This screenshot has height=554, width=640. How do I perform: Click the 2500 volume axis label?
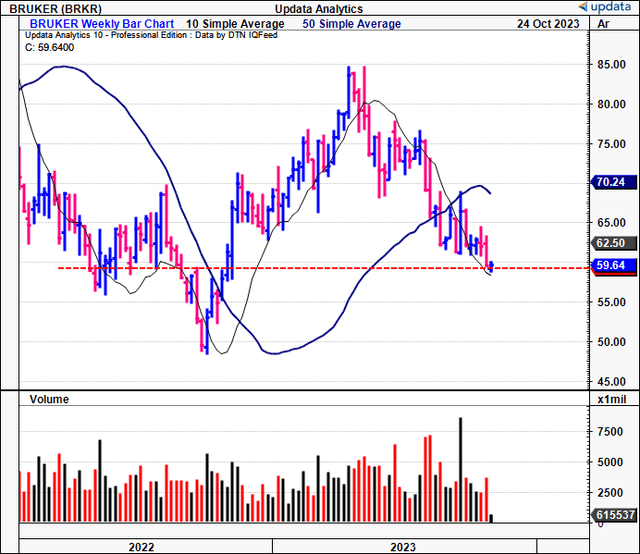610,493
